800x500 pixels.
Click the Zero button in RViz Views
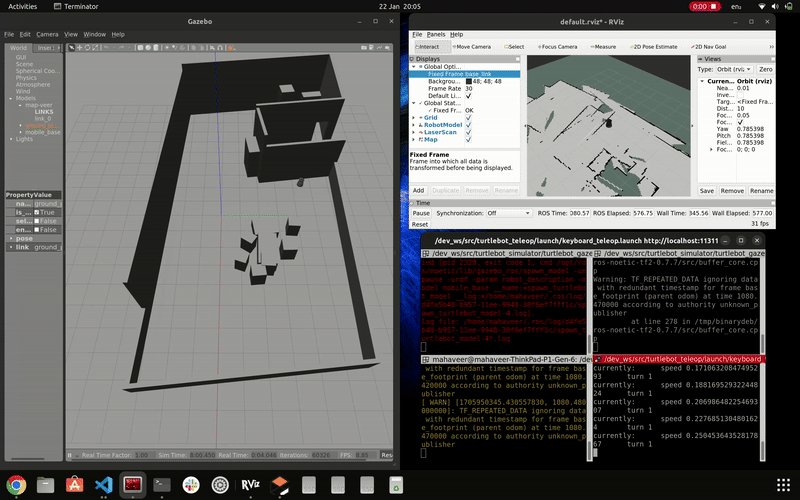pyautogui.click(x=765, y=69)
